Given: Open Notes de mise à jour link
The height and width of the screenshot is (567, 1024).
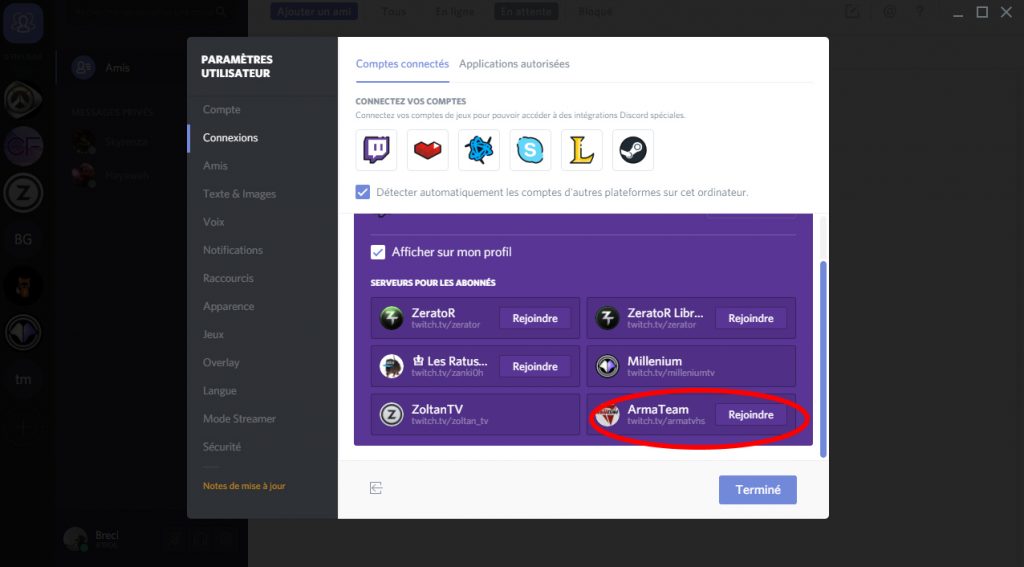Looking at the screenshot, I should coord(244,486).
